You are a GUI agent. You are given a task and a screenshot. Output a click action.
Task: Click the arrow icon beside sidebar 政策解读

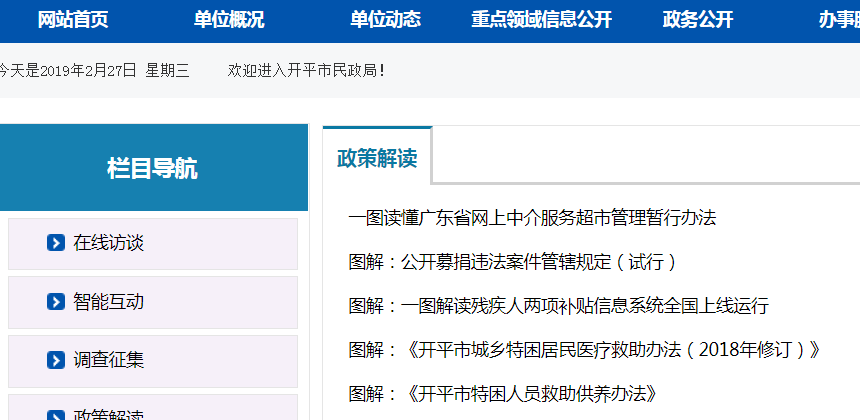pos(56,415)
